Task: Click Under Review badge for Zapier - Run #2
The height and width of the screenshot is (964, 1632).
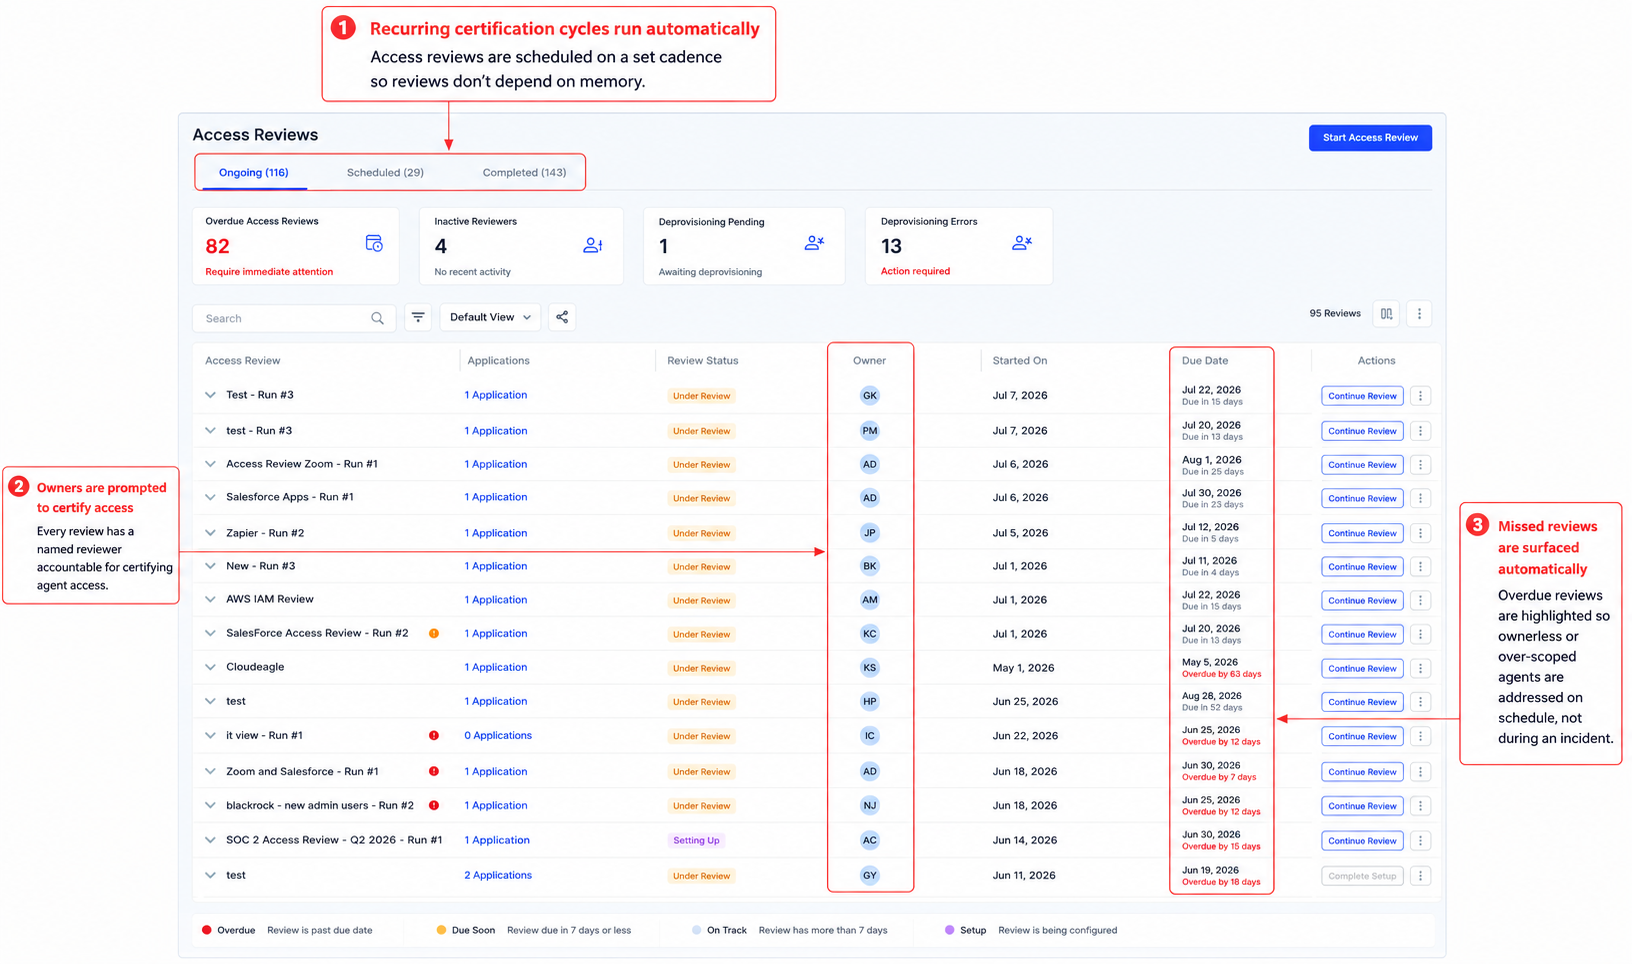Action: click(x=702, y=534)
